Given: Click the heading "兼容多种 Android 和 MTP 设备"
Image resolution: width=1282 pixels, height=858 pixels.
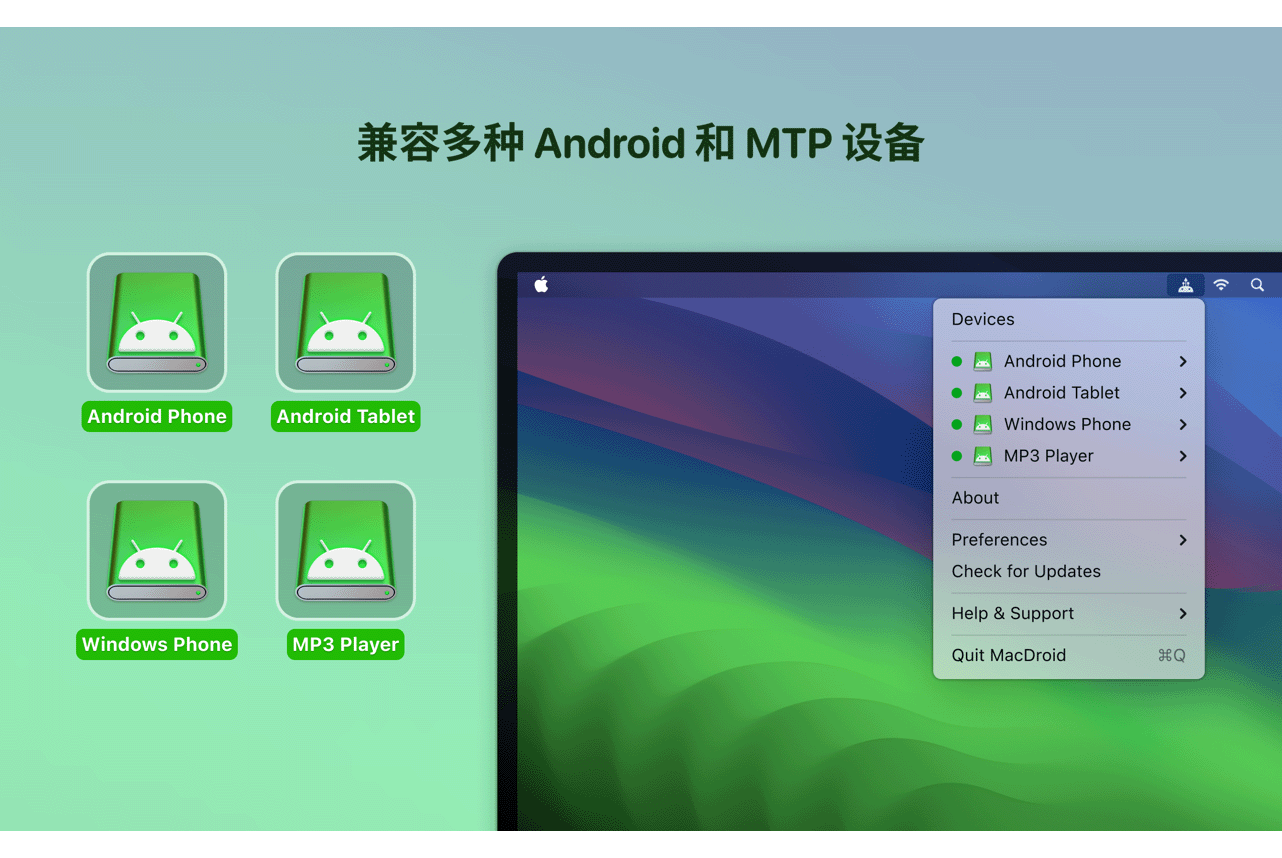Looking at the screenshot, I should (641, 144).
